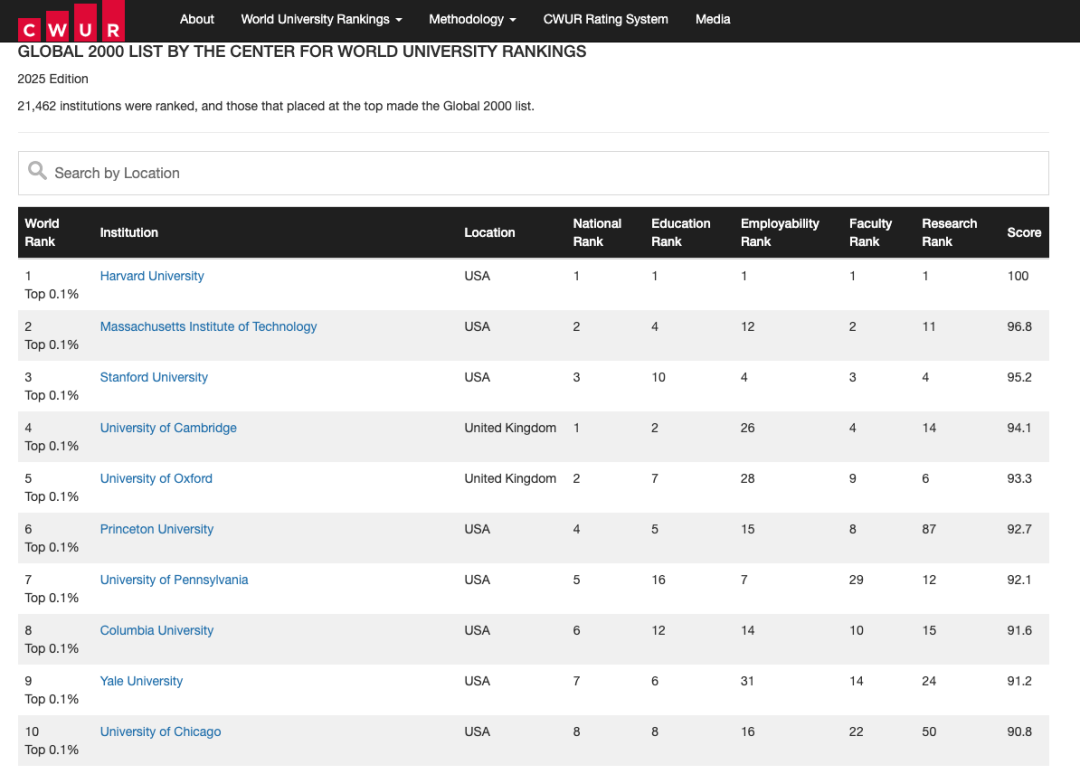Click Columbia's score 91.6
Viewport: 1080px width, 774px height.
(x=1019, y=630)
